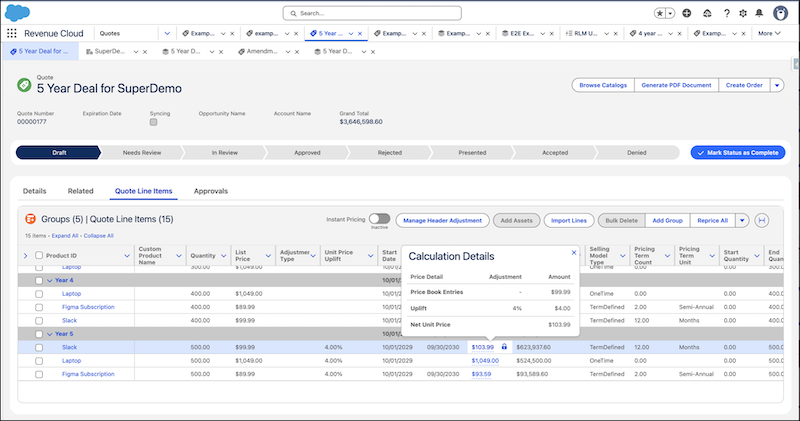Click the Add Group button

click(667, 220)
